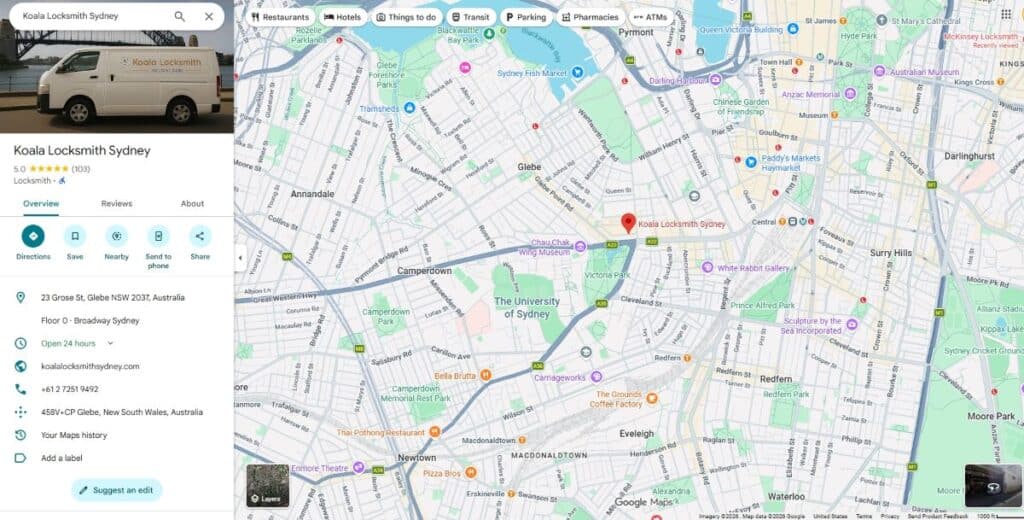Select the Hotels filter chip
The width and height of the screenshot is (1024, 520).
343,17
